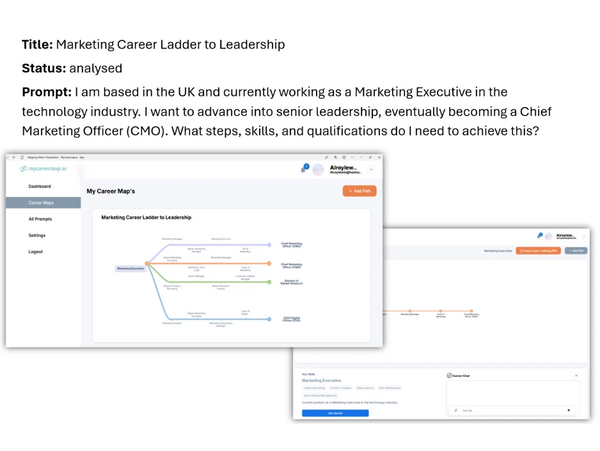The image size is (600, 451).
Task: Click the orange Add Path button
Action: (359, 191)
